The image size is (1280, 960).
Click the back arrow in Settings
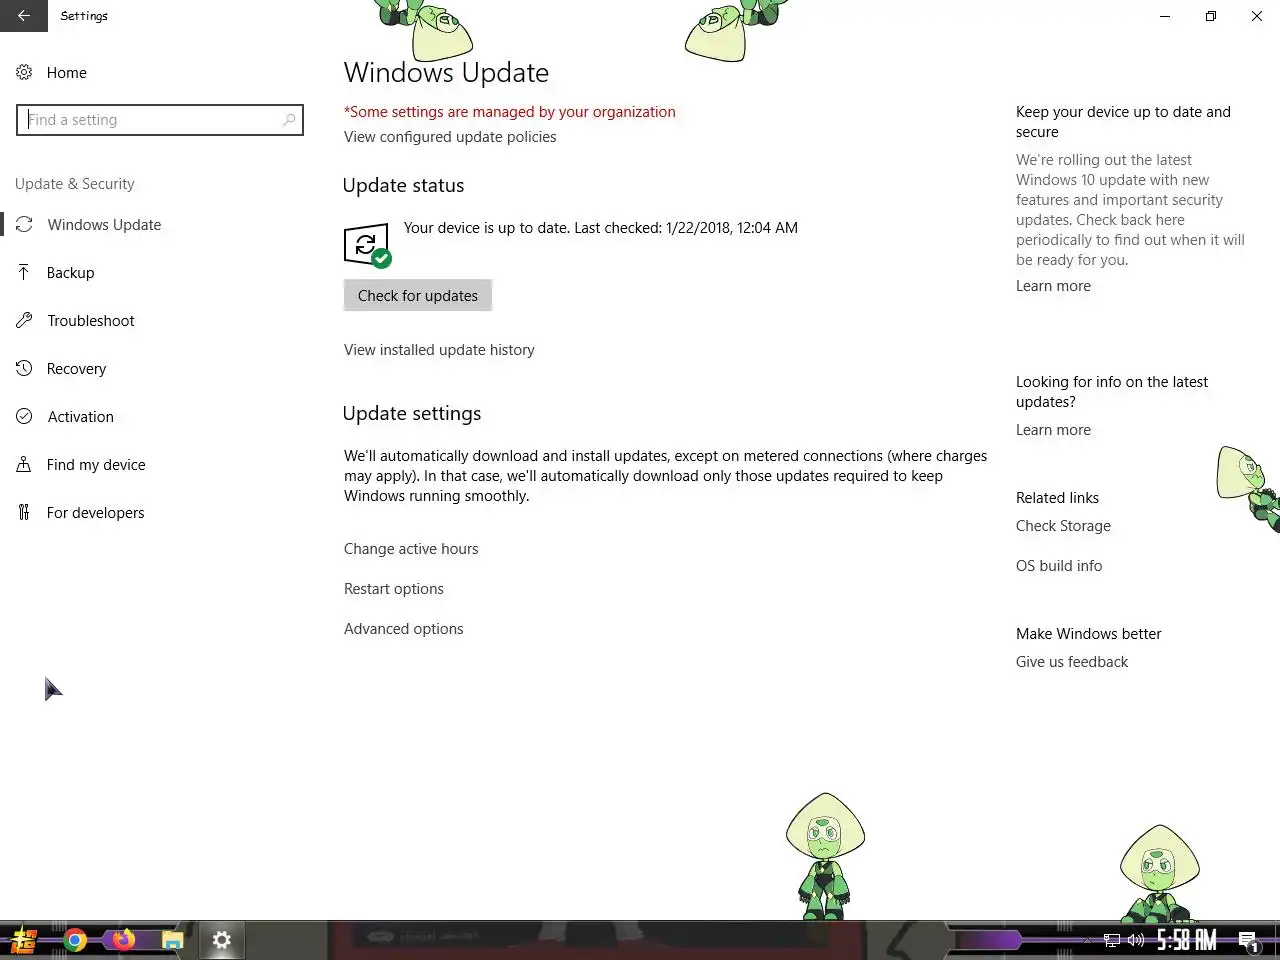click(x=23, y=16)
